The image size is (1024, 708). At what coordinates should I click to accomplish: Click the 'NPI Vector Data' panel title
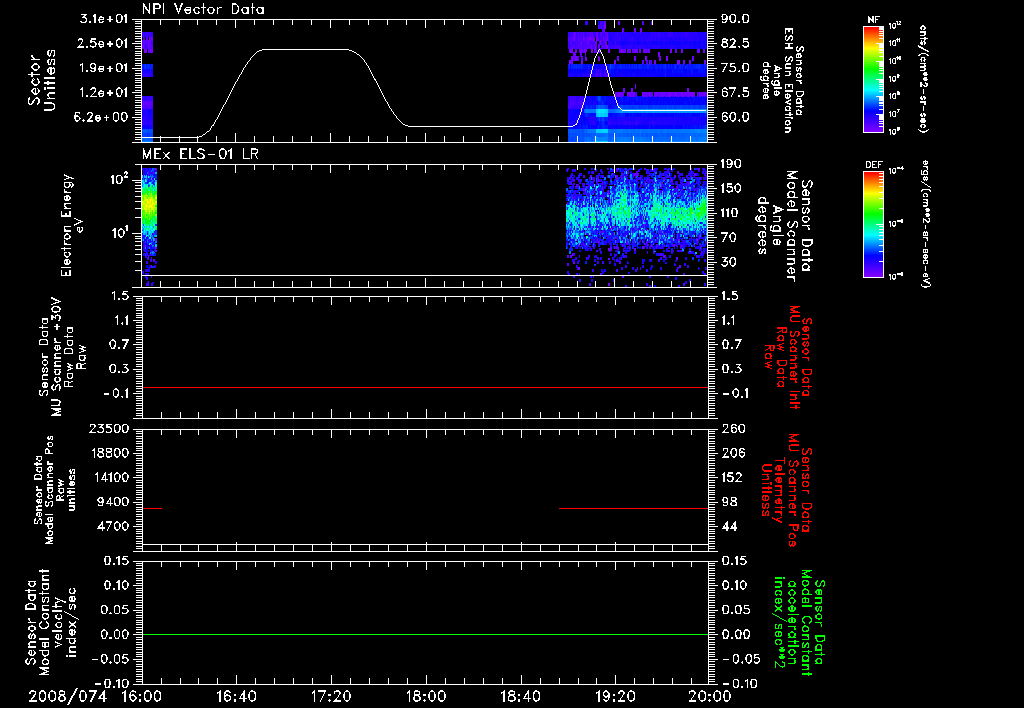coord(203,9)
